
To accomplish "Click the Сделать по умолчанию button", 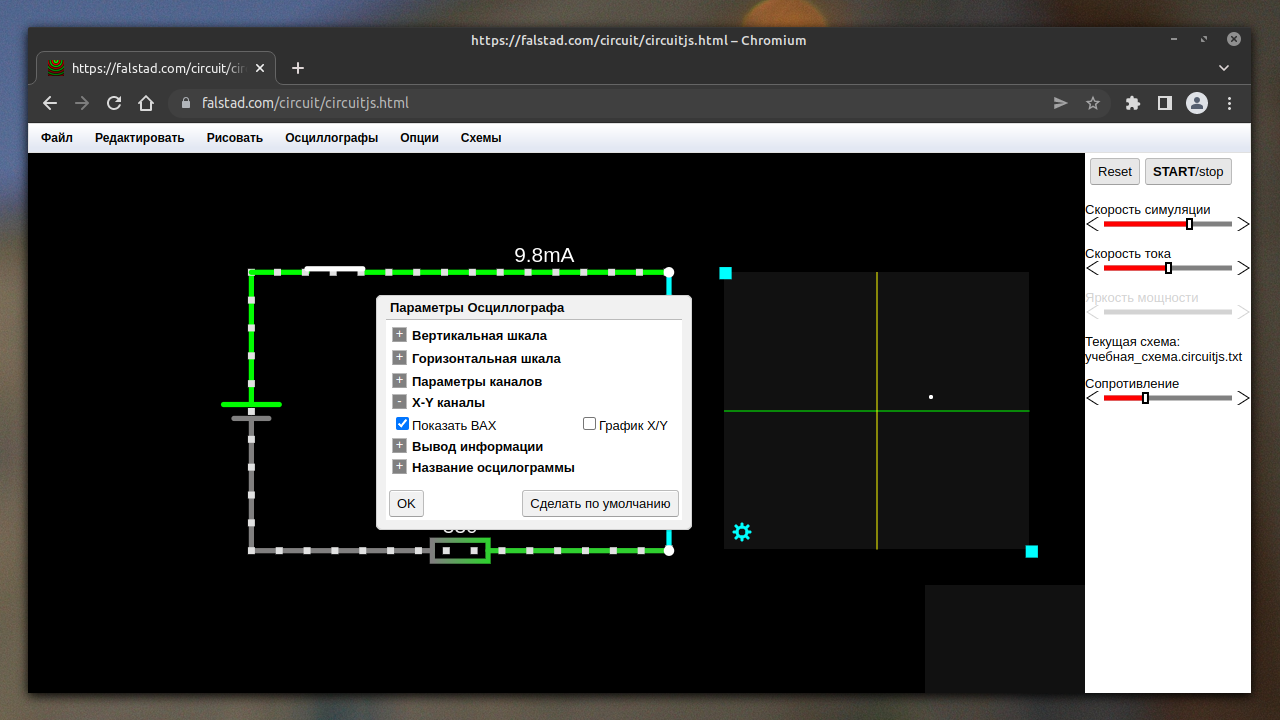I will tap(600, 503).
